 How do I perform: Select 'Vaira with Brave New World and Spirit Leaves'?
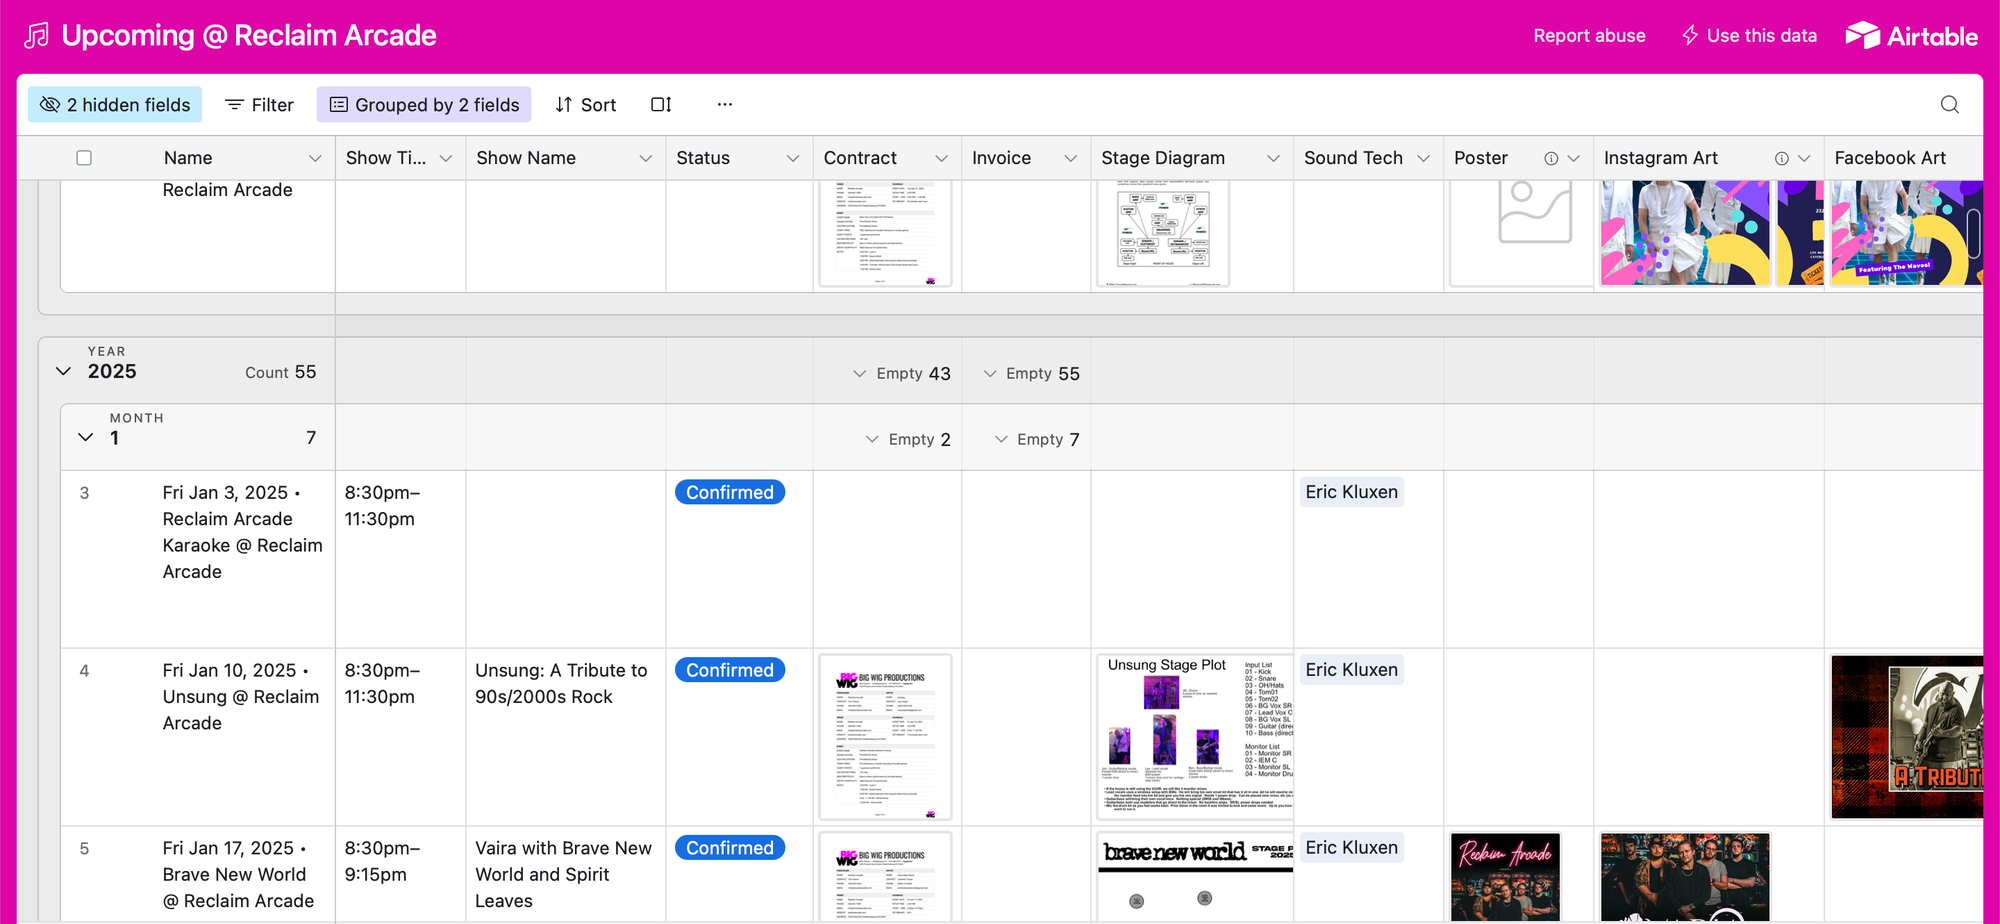click(566, 874)
